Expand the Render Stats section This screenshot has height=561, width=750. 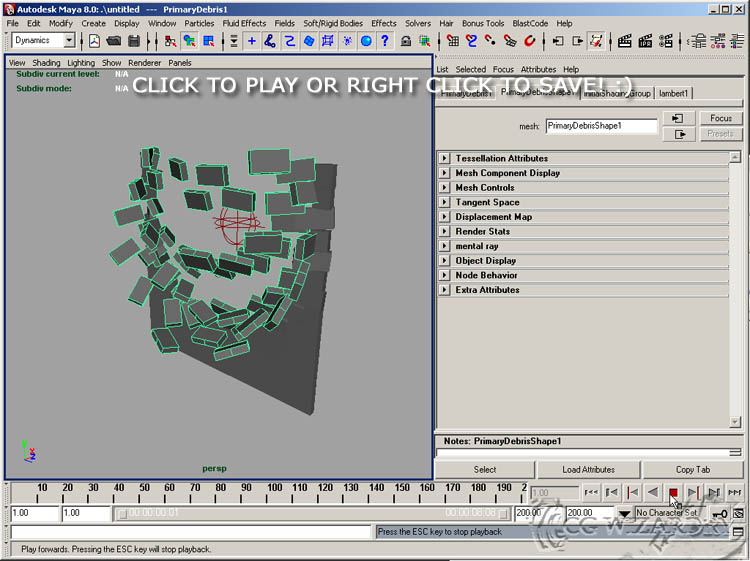pos(444,231)
